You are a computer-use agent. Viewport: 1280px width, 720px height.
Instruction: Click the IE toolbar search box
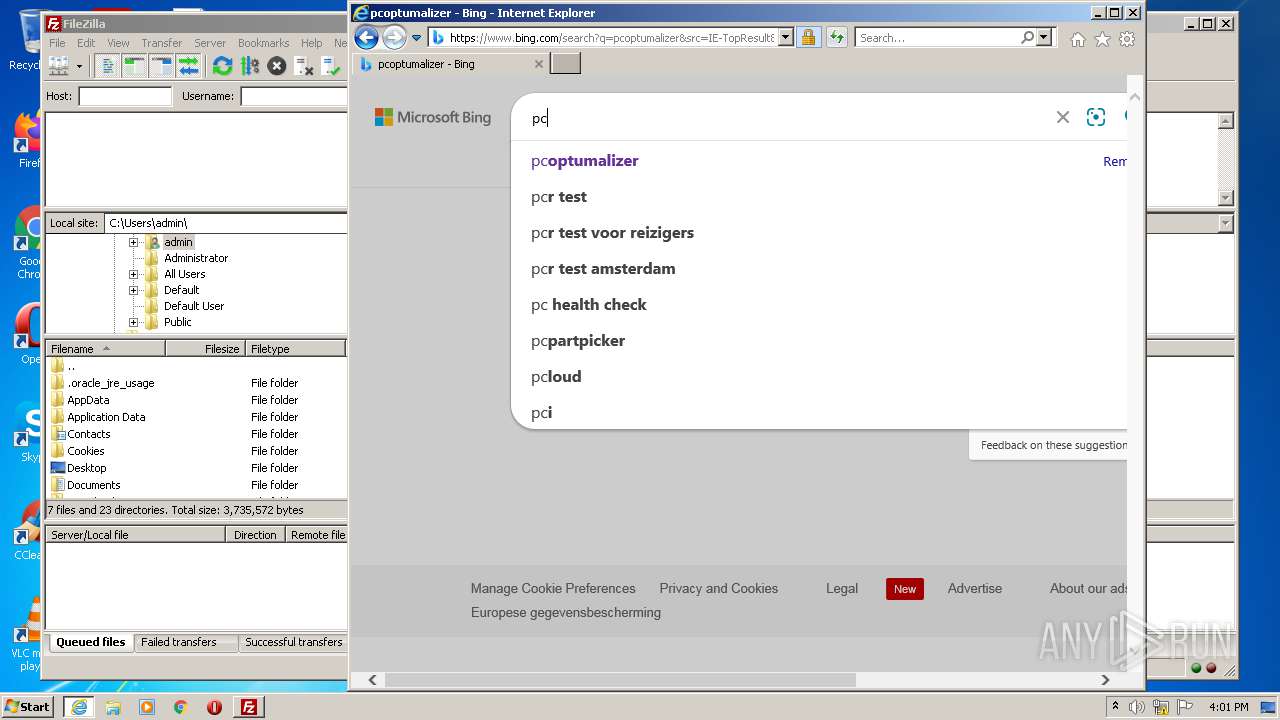937,38
